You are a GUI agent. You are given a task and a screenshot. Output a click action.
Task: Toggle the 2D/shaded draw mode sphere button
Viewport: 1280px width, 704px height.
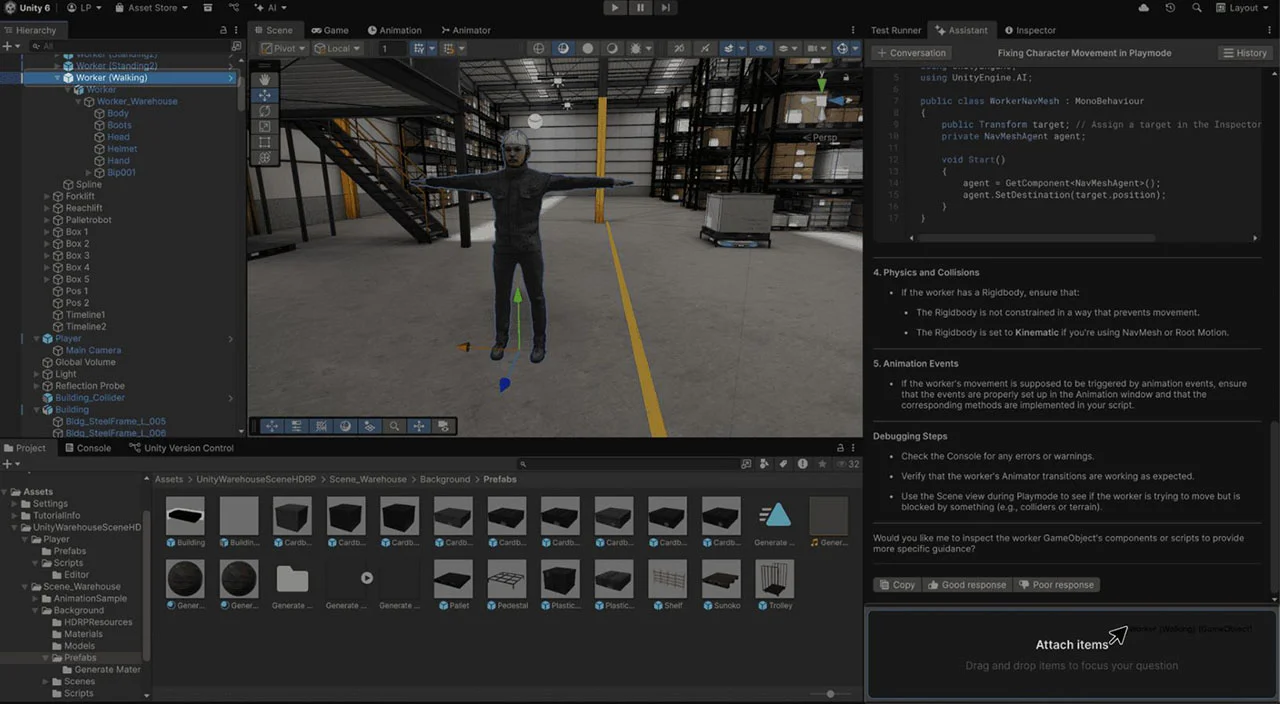[x=563, y=48]
